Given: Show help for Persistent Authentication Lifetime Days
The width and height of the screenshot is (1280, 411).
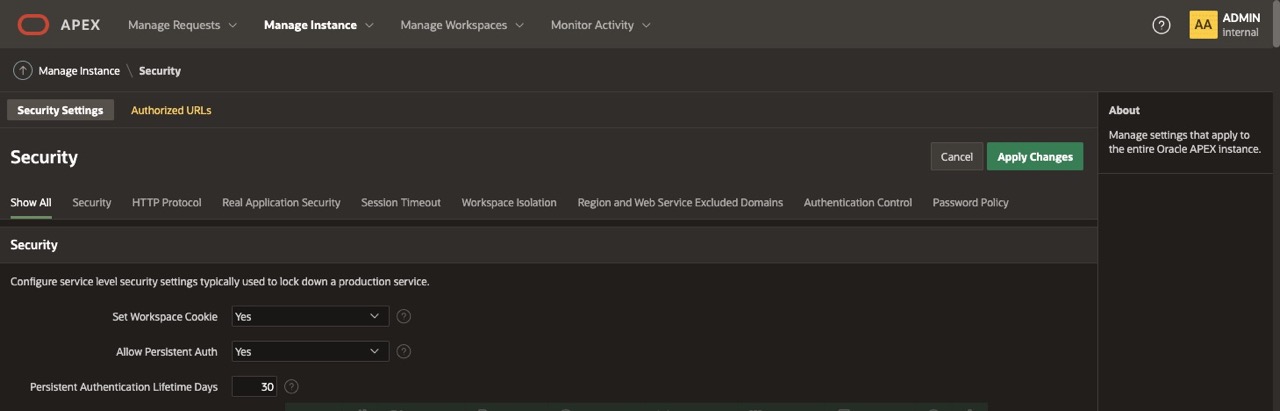Looking at the screenshot, I should click(x=291, y=387).
